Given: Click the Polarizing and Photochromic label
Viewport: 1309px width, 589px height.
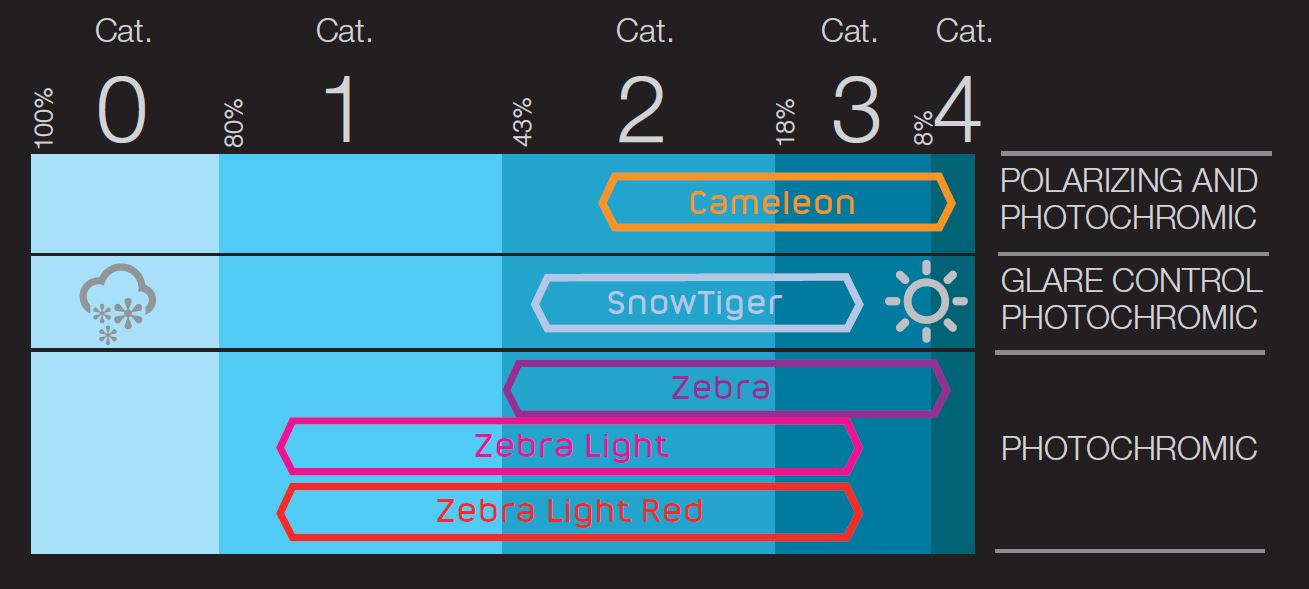Looking at the screenshot, I should click(1129, 199).
